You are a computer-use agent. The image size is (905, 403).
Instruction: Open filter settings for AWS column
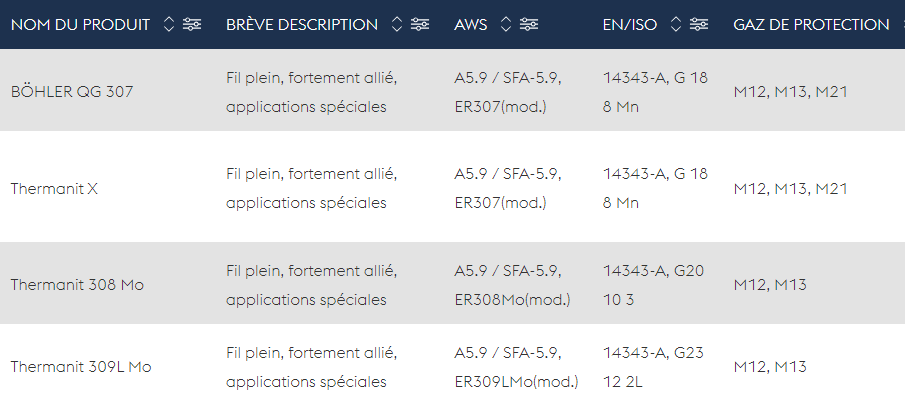coord(529,24)
